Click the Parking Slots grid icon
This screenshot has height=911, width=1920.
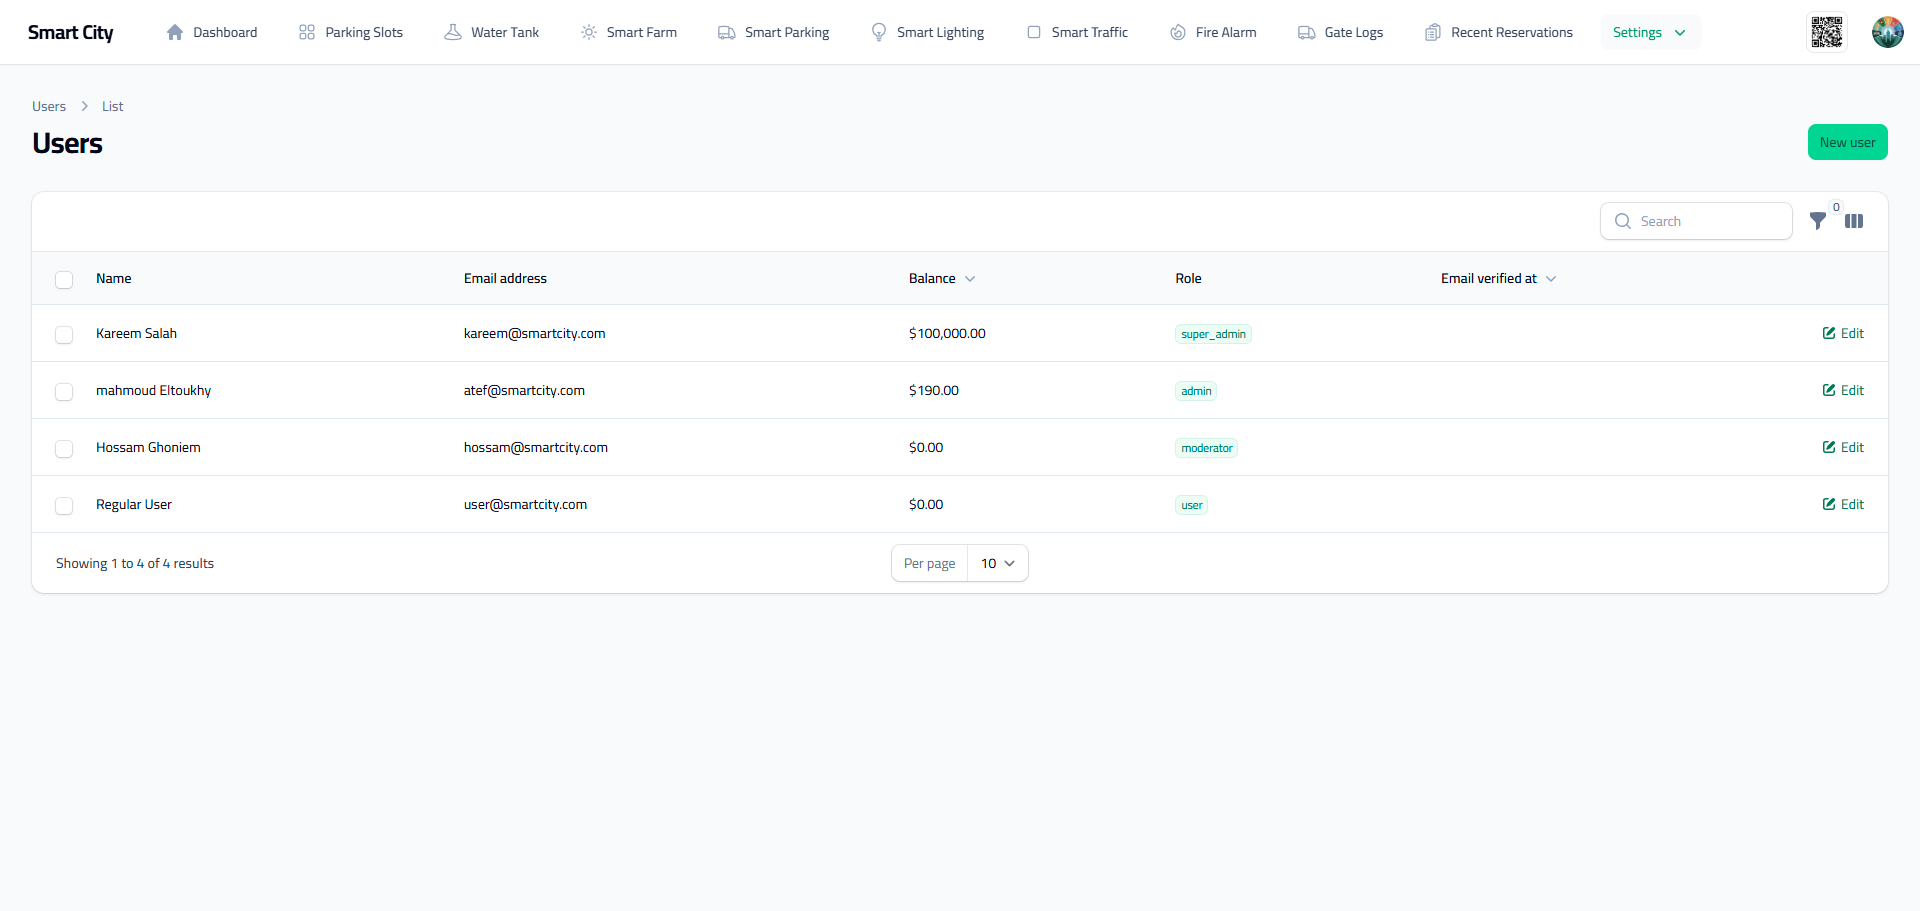[x=307, y=32]
